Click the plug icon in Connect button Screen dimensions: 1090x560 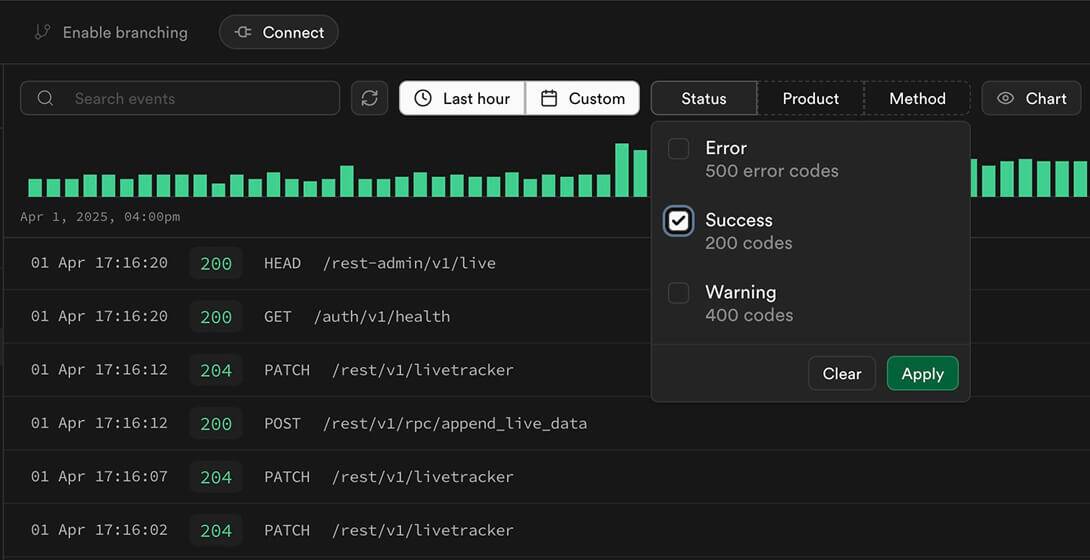click(x=243, y=33)
